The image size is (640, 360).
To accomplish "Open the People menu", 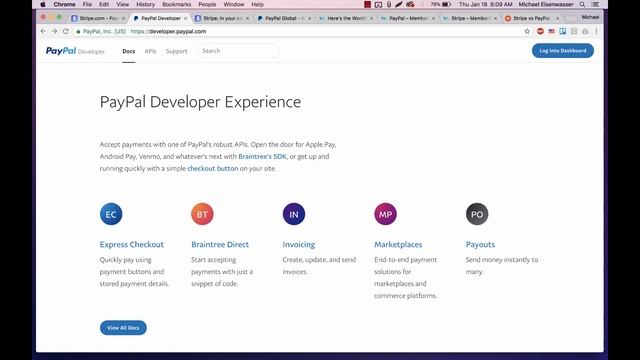I will 207,4.
